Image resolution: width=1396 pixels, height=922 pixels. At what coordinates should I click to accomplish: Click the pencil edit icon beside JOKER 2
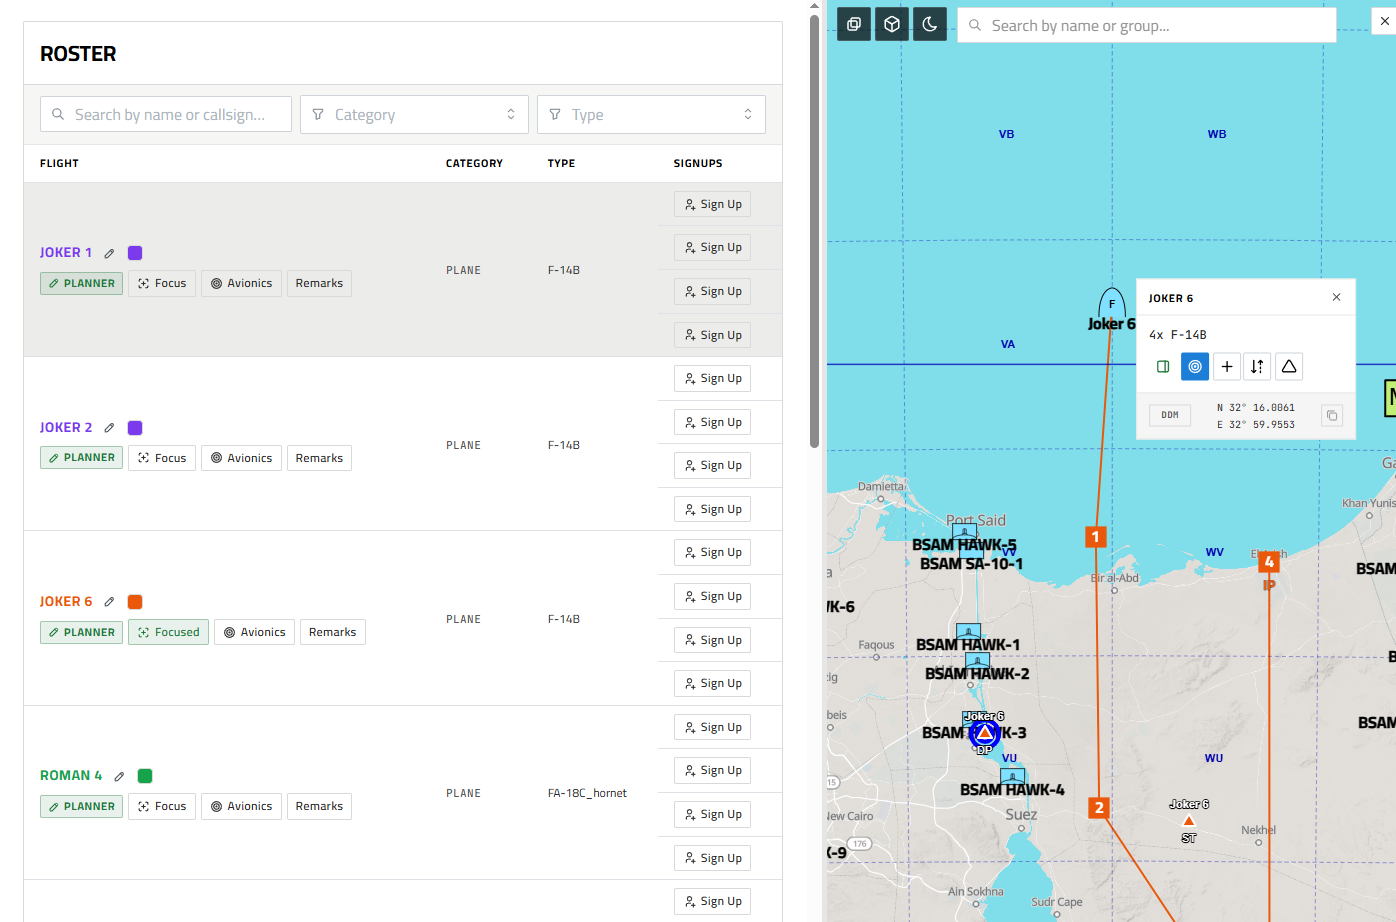110,428
